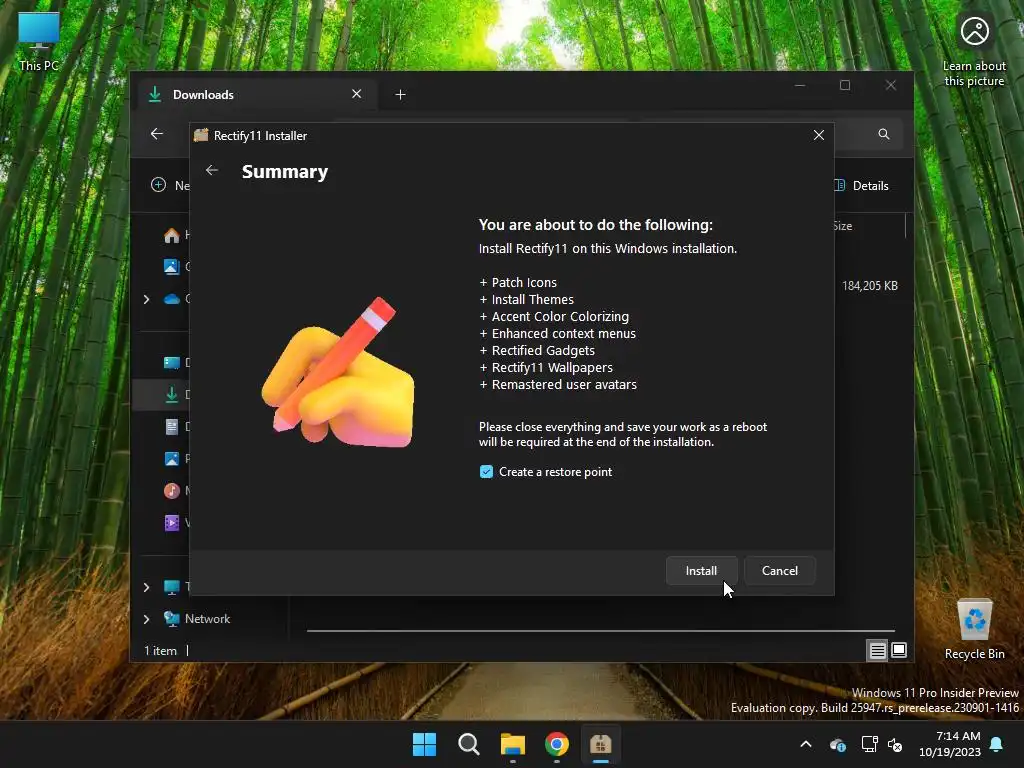Select the OneDrive cloud icon in sidebar
The width and height of the screenshot is (1024, 768).
[172, 298]
